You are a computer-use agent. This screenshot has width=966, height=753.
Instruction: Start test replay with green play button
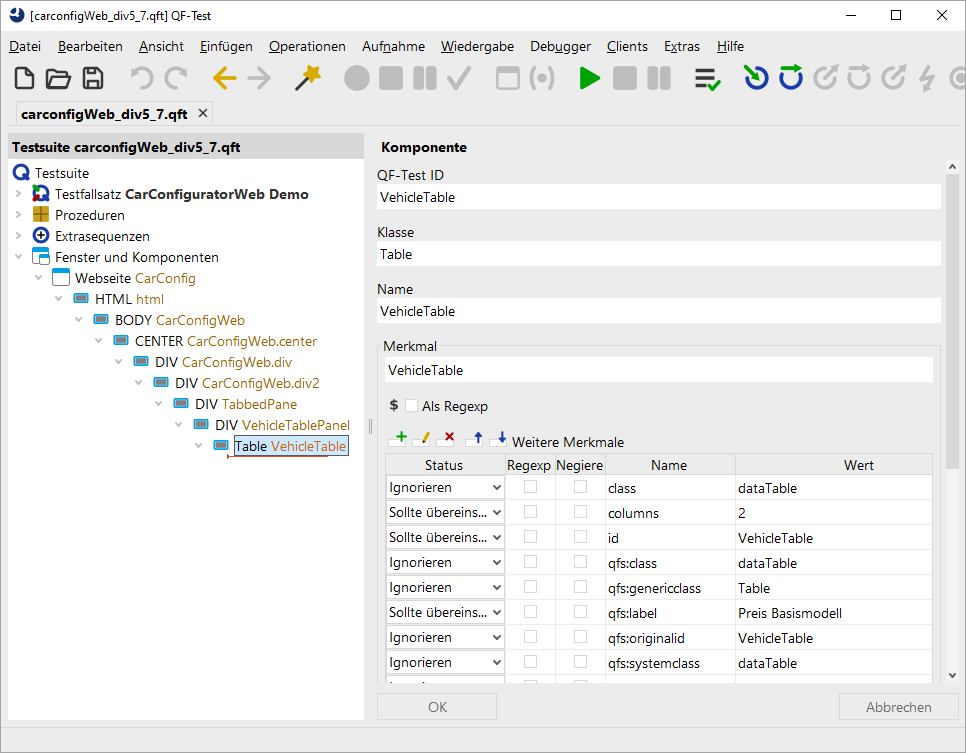(590, 79)
